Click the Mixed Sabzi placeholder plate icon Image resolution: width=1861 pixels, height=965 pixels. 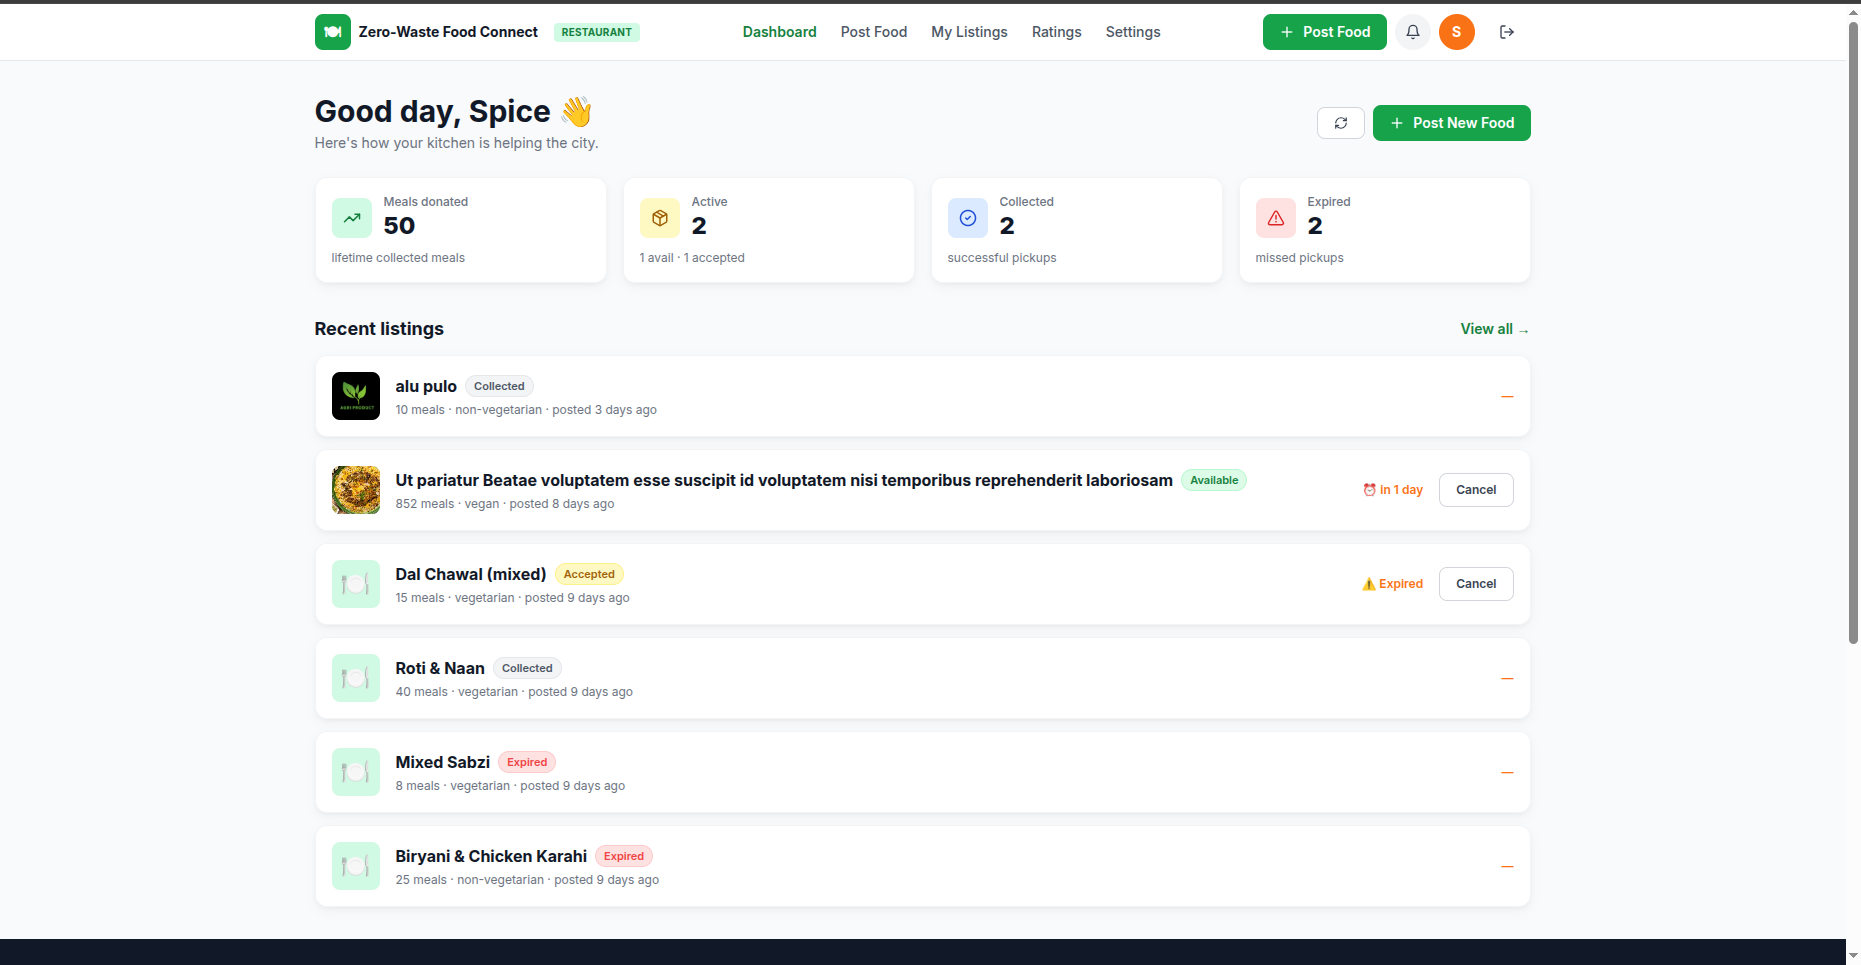point(356,772)
